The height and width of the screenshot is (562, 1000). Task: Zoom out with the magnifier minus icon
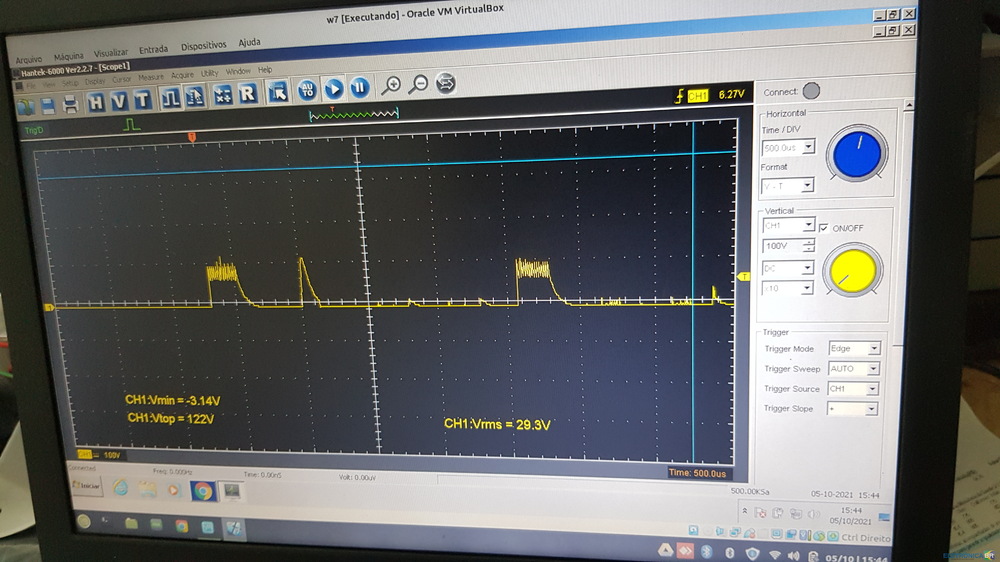pos(418,84)
